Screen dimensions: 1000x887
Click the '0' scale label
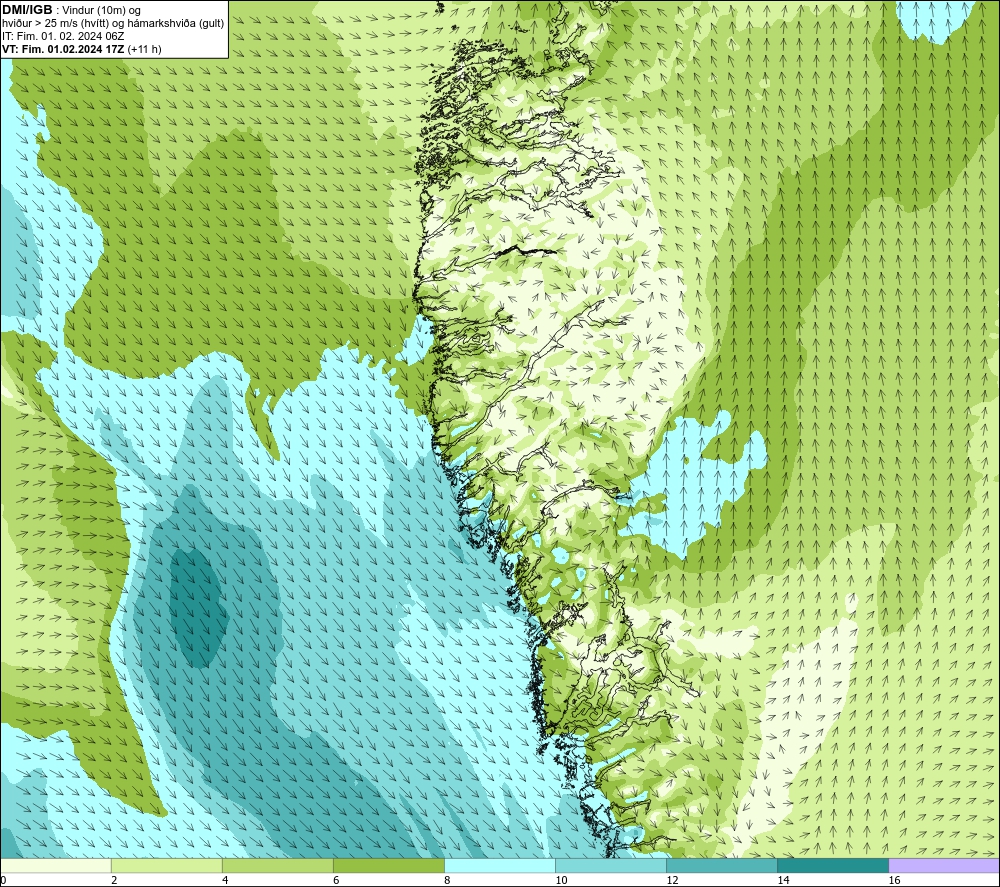pyautogui.click(x=3, y=880)
